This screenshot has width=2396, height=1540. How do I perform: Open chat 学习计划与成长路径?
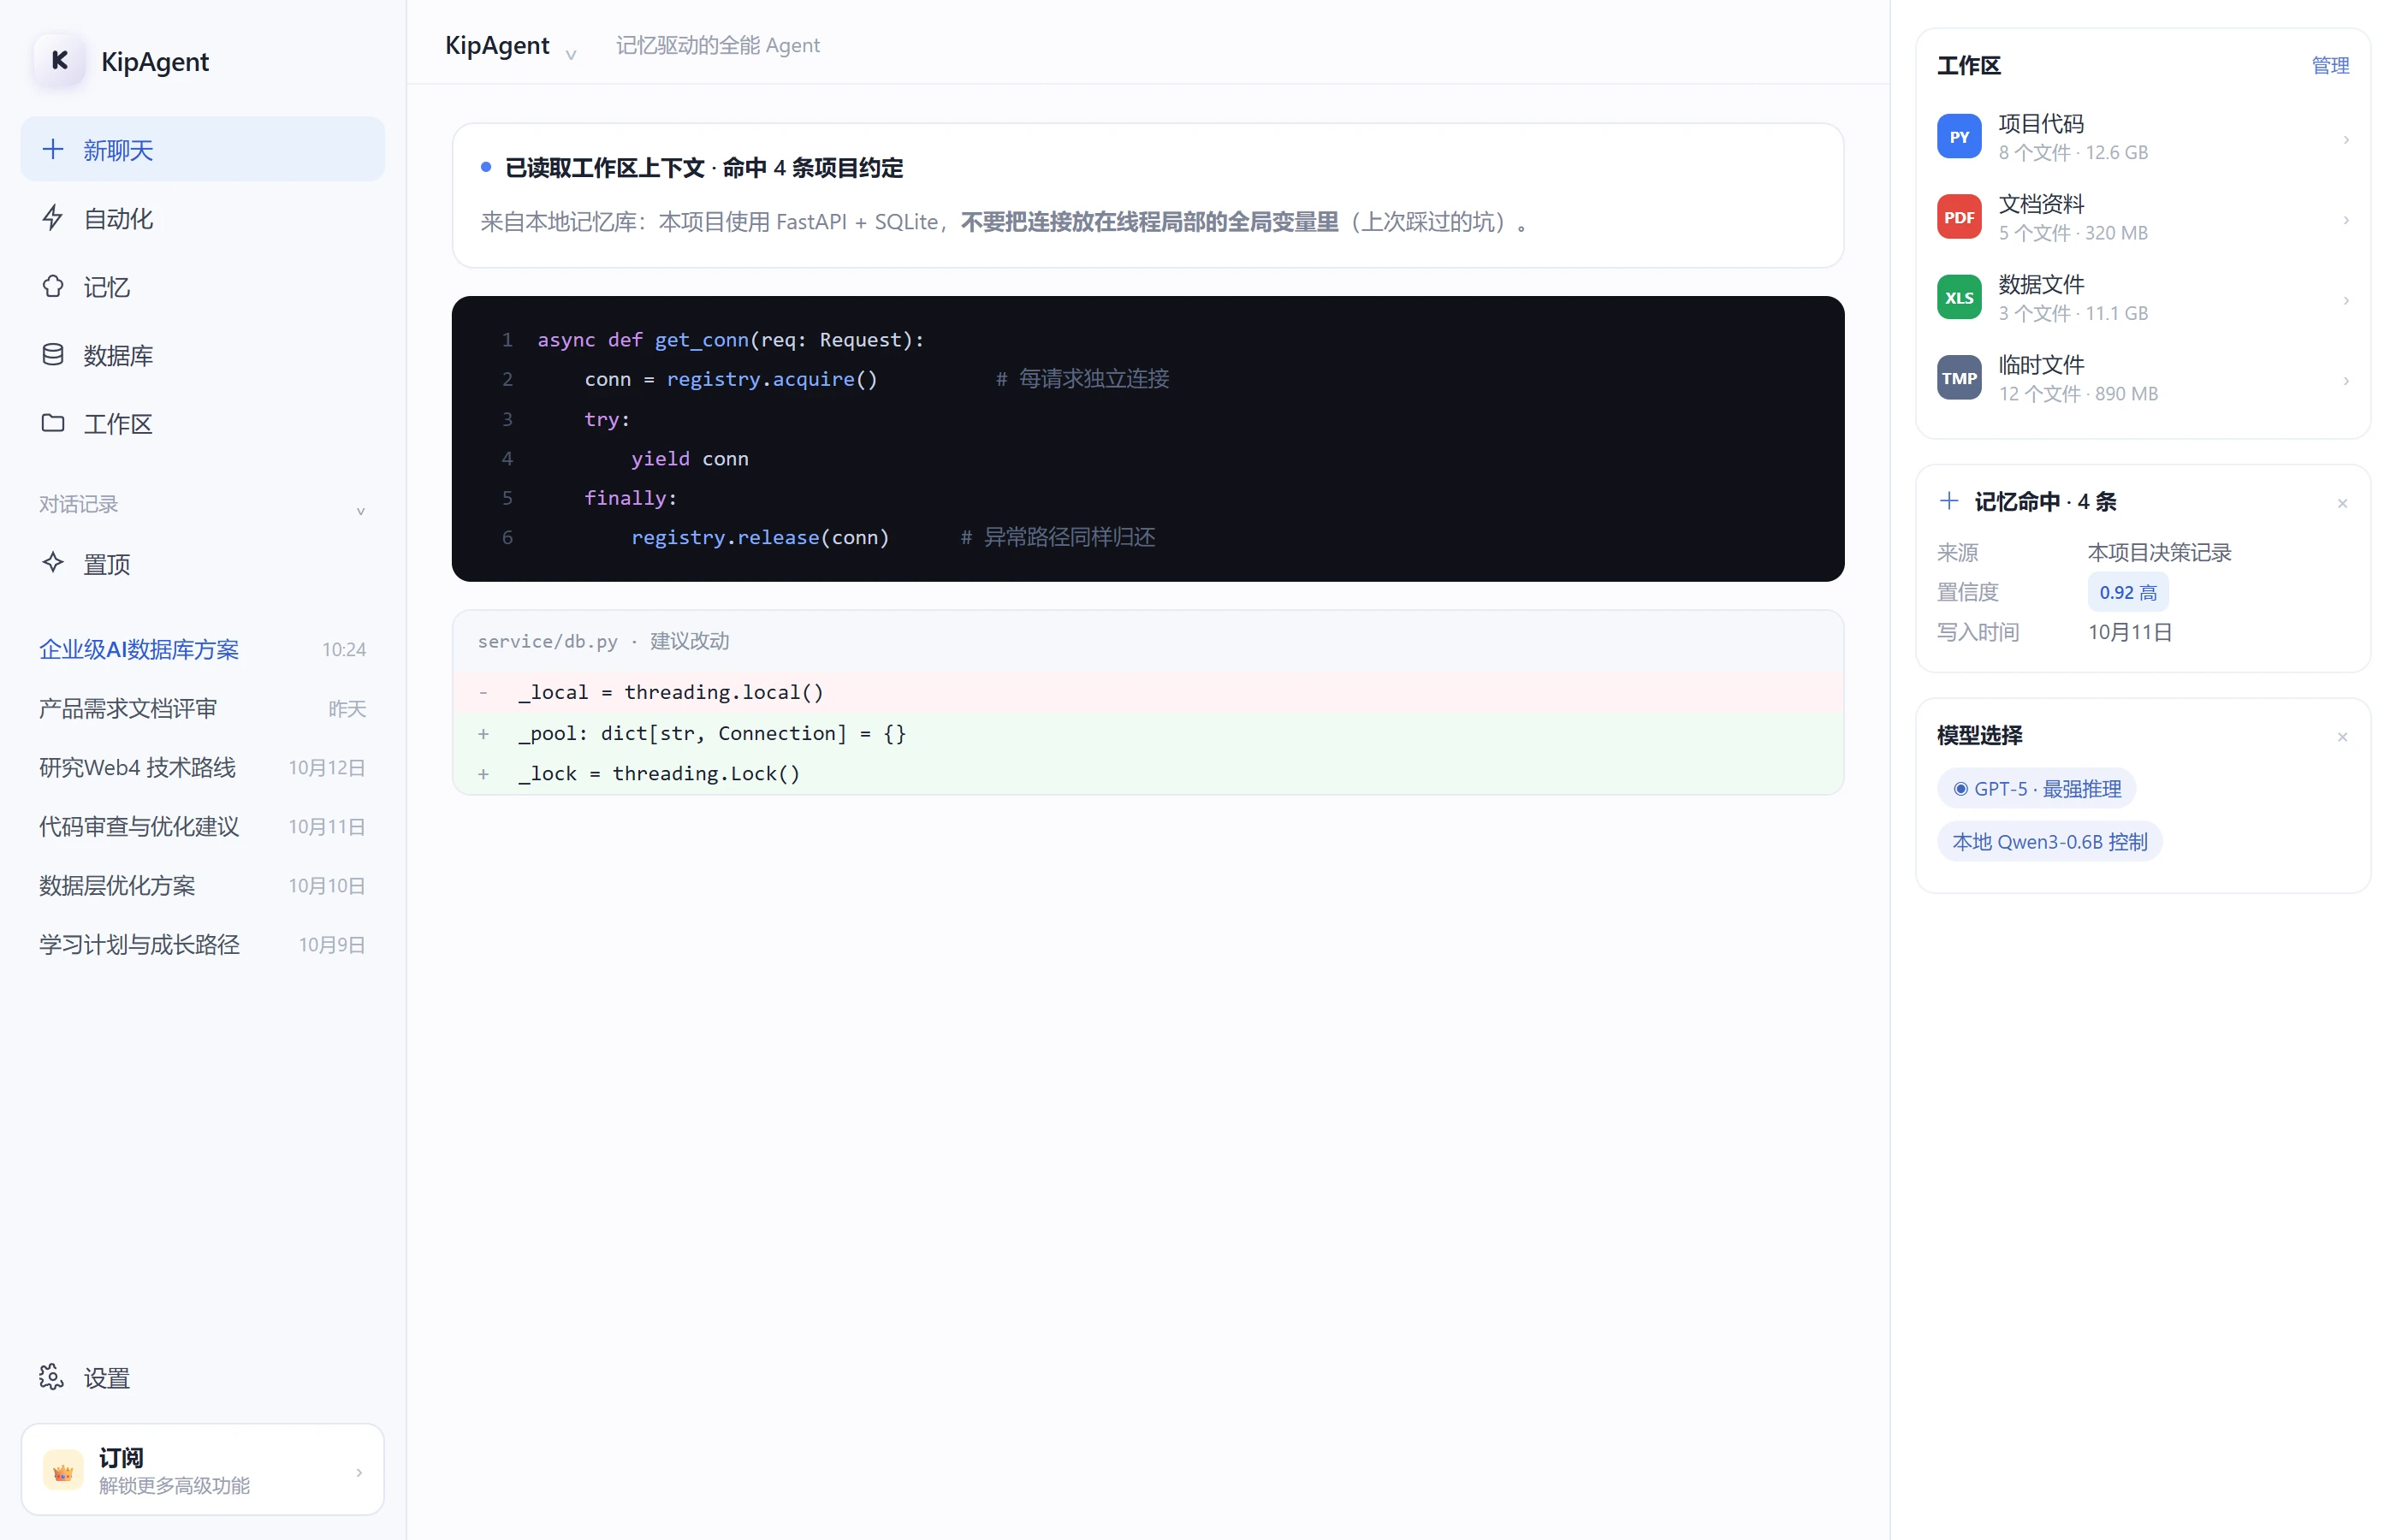click(202, 944)
